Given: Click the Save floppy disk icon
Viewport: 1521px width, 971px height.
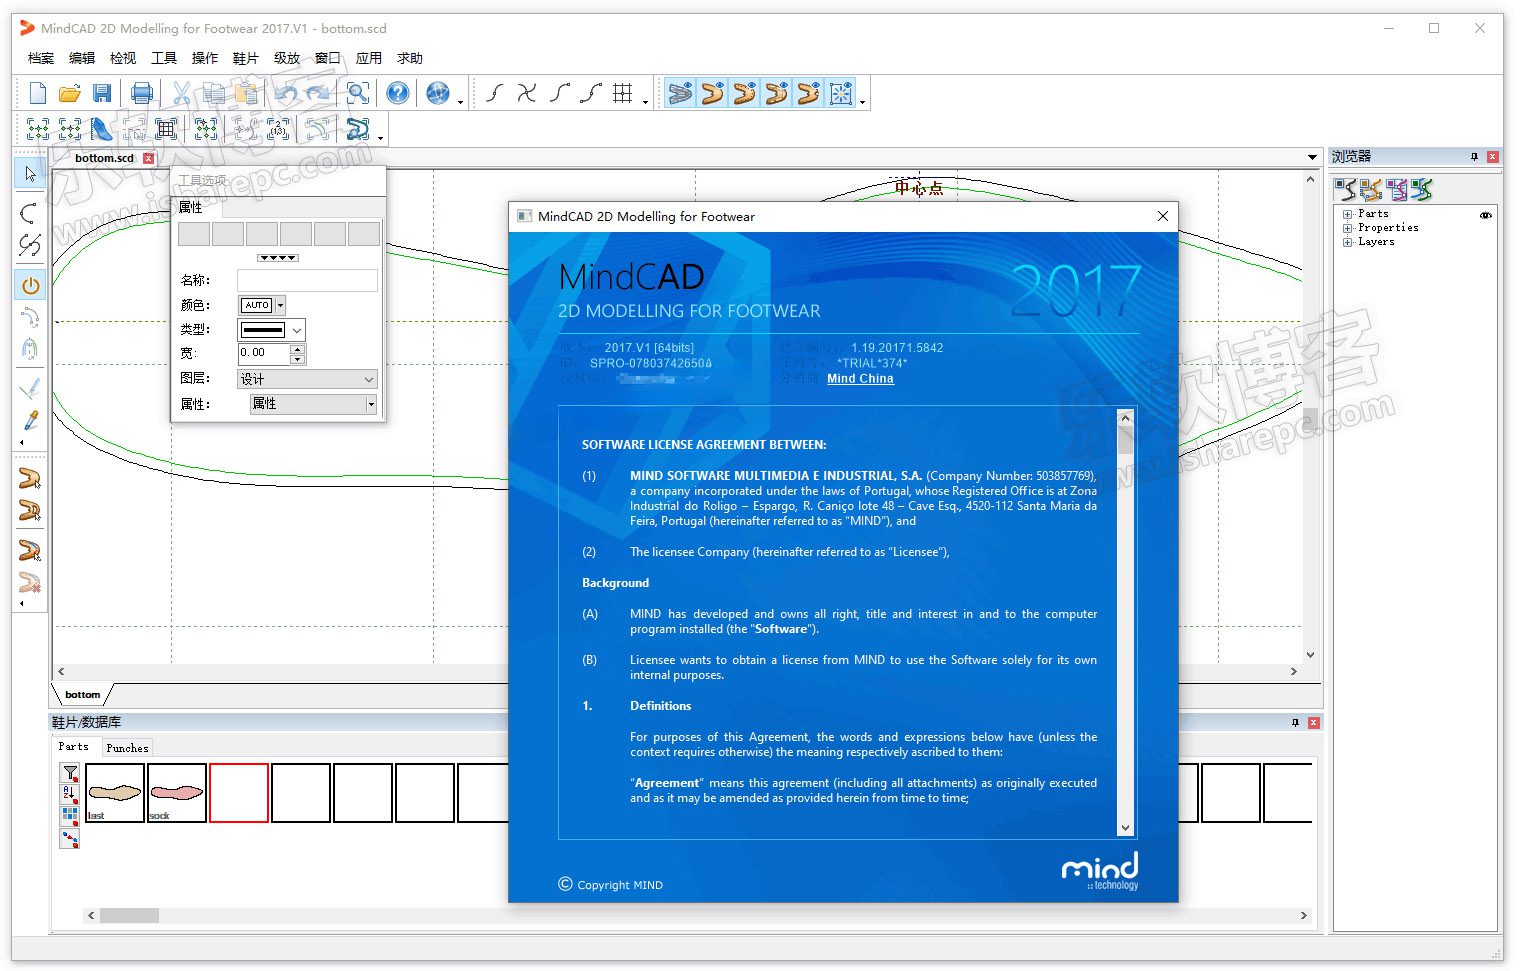Looking at the screenshot, I should [x=102, y=94].
